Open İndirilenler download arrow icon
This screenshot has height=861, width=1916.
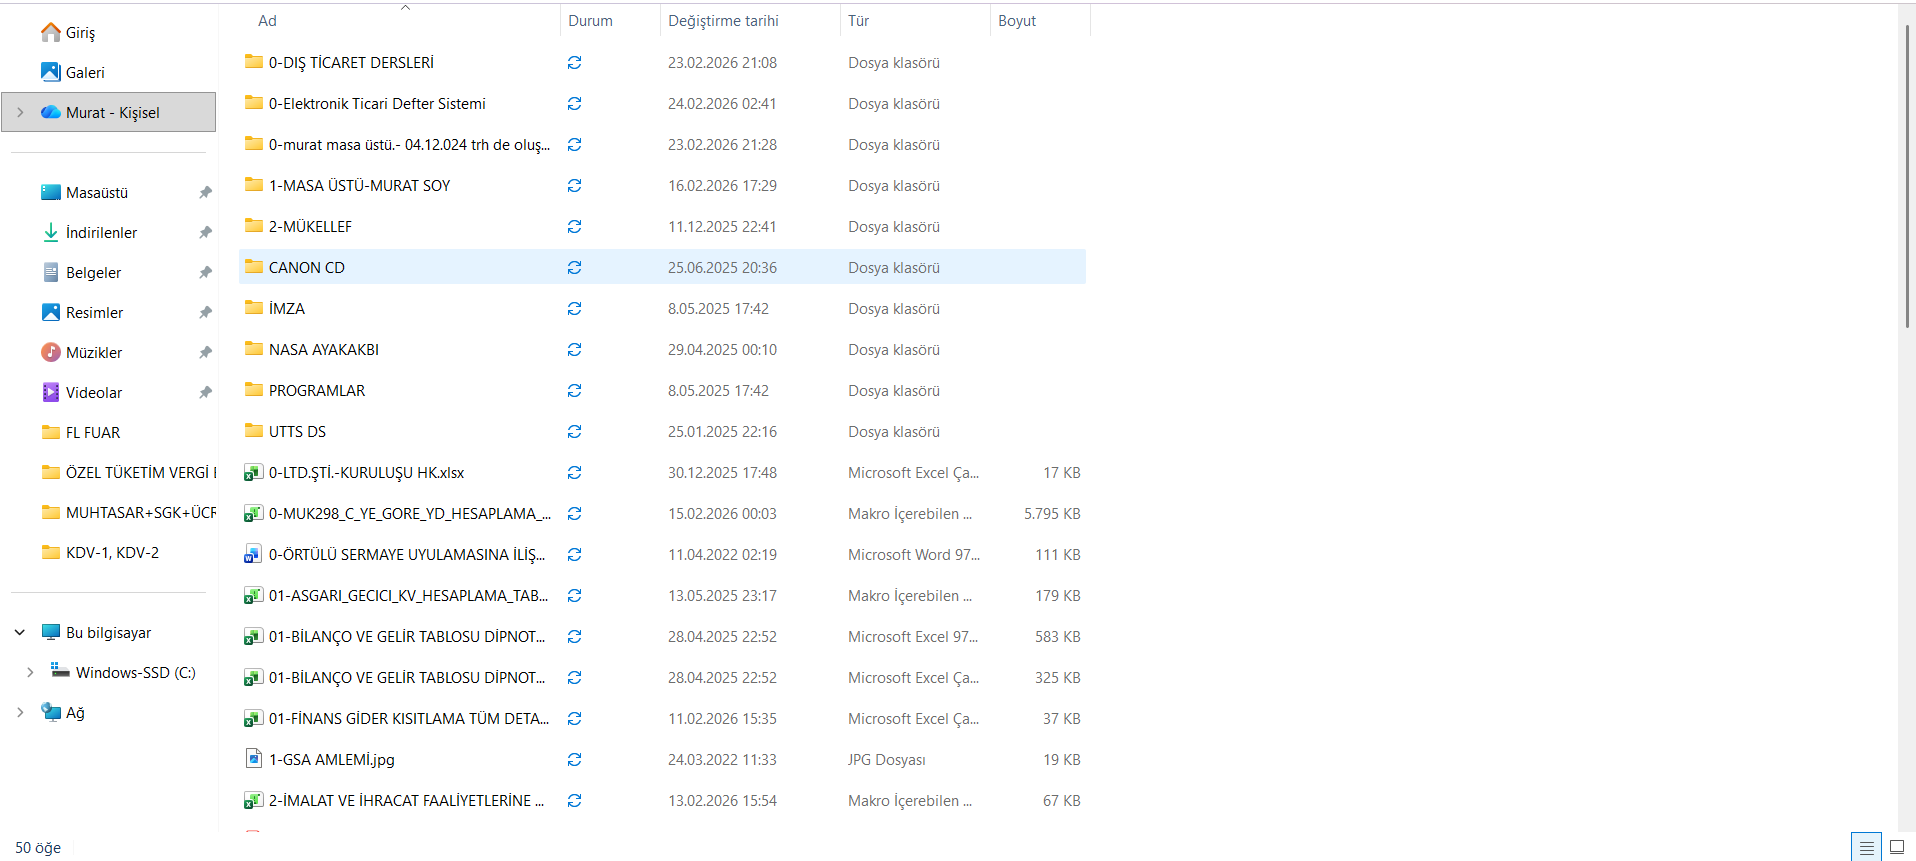[x=51, y=232]
